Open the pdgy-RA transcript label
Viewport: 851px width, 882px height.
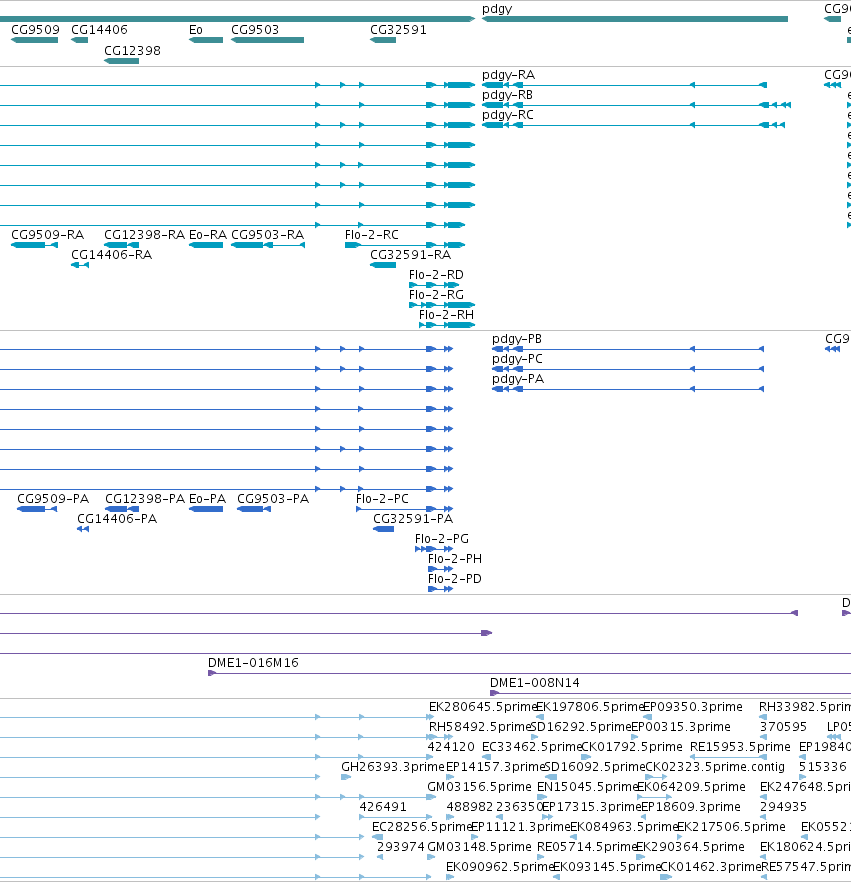coord(508,75)
